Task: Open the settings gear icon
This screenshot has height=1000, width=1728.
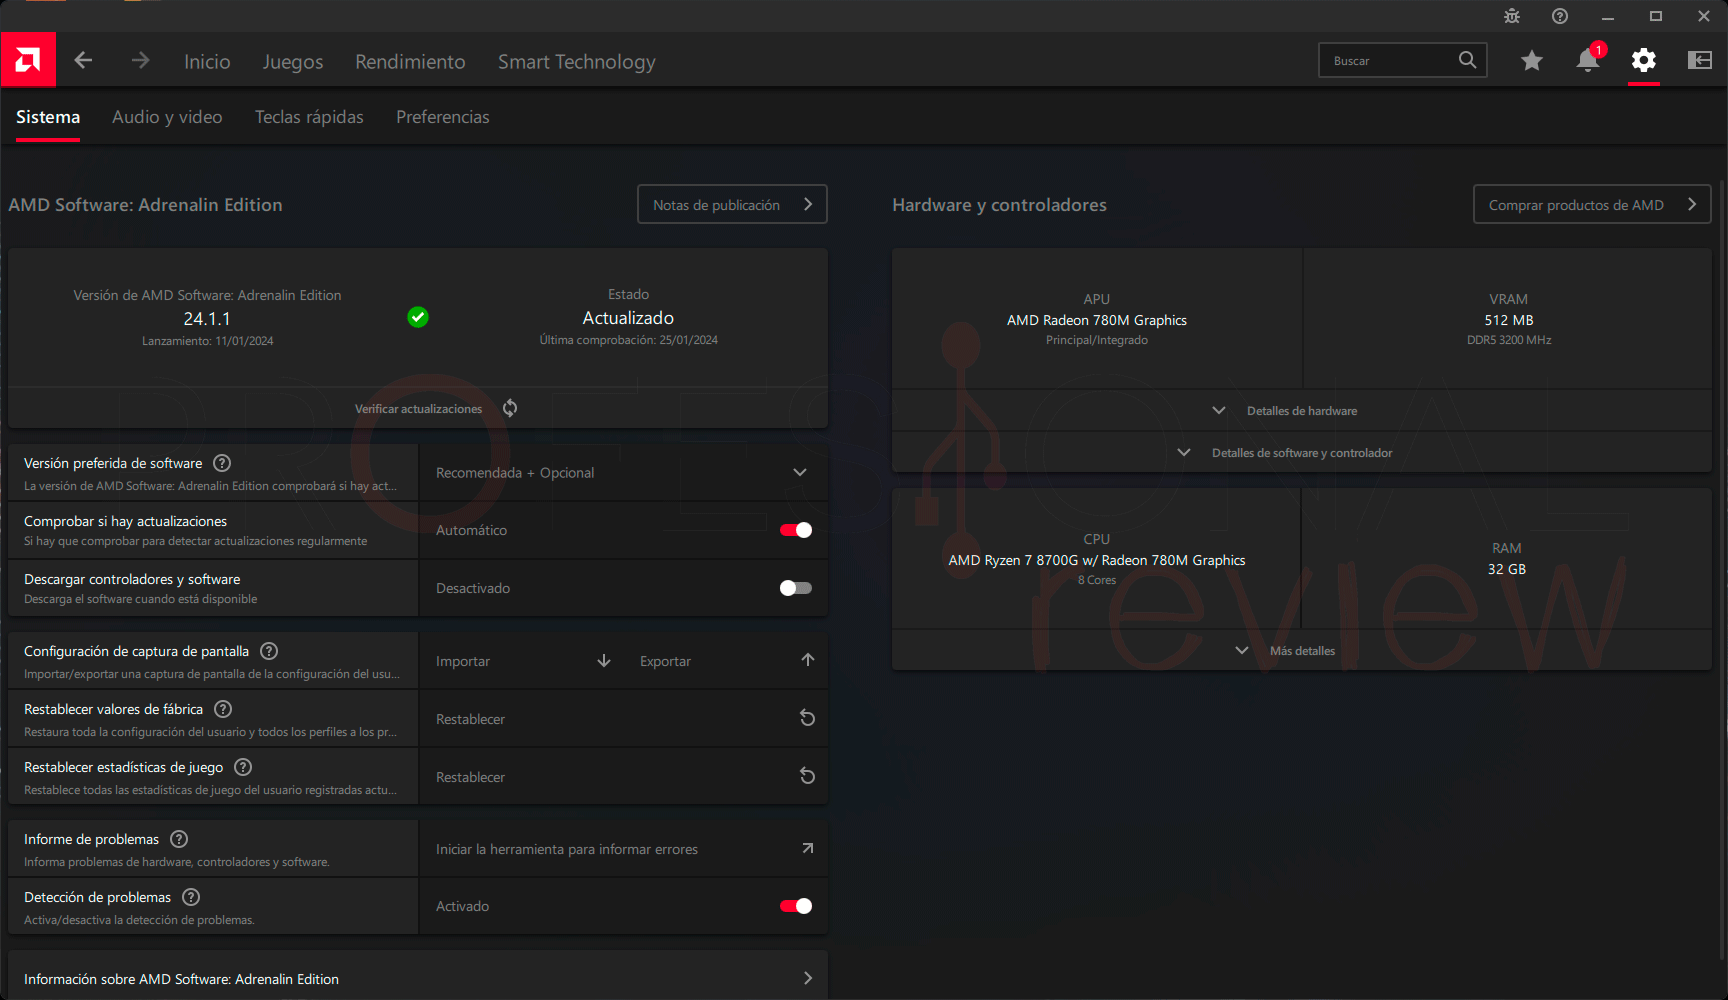Action: [x=1644, y=61]
